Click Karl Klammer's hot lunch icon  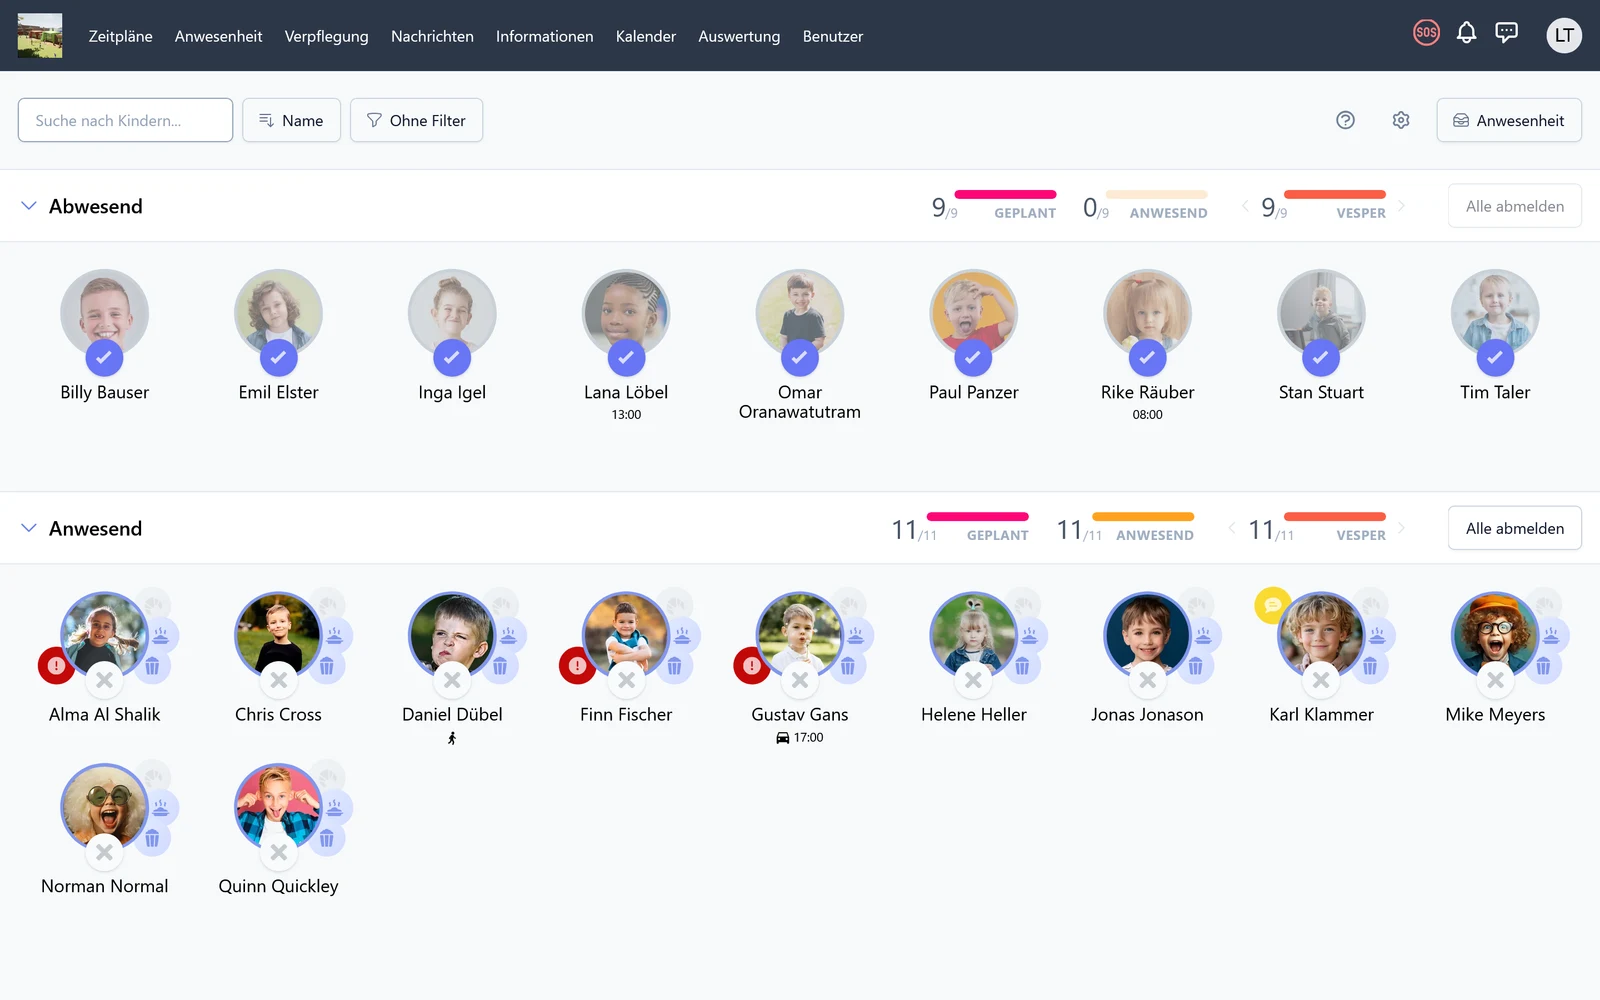point(1377,635)
